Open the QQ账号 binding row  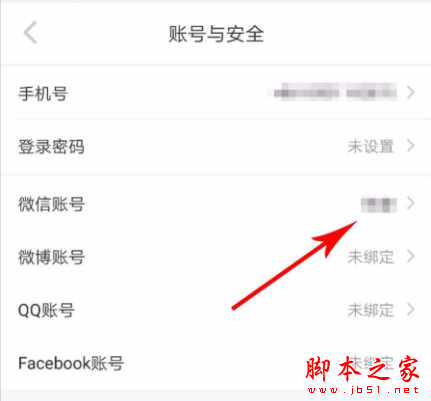pyautogui.click(x=216, y=310)
